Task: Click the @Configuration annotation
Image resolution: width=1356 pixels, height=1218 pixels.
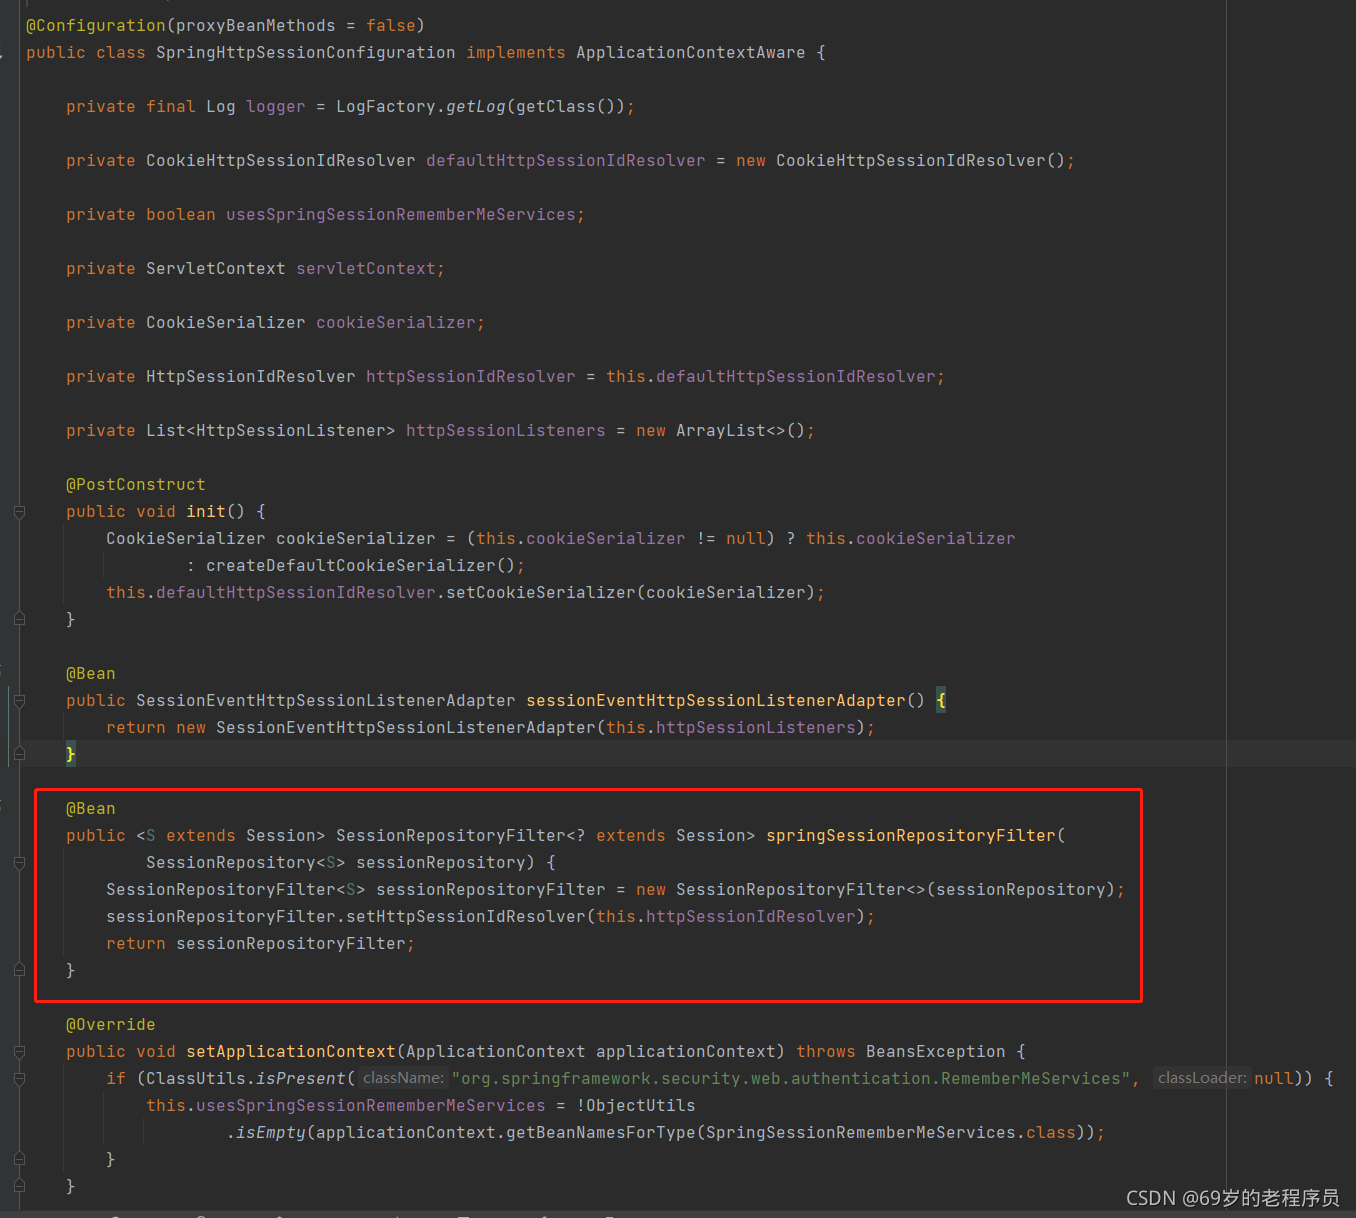Action: pos(95,26)
